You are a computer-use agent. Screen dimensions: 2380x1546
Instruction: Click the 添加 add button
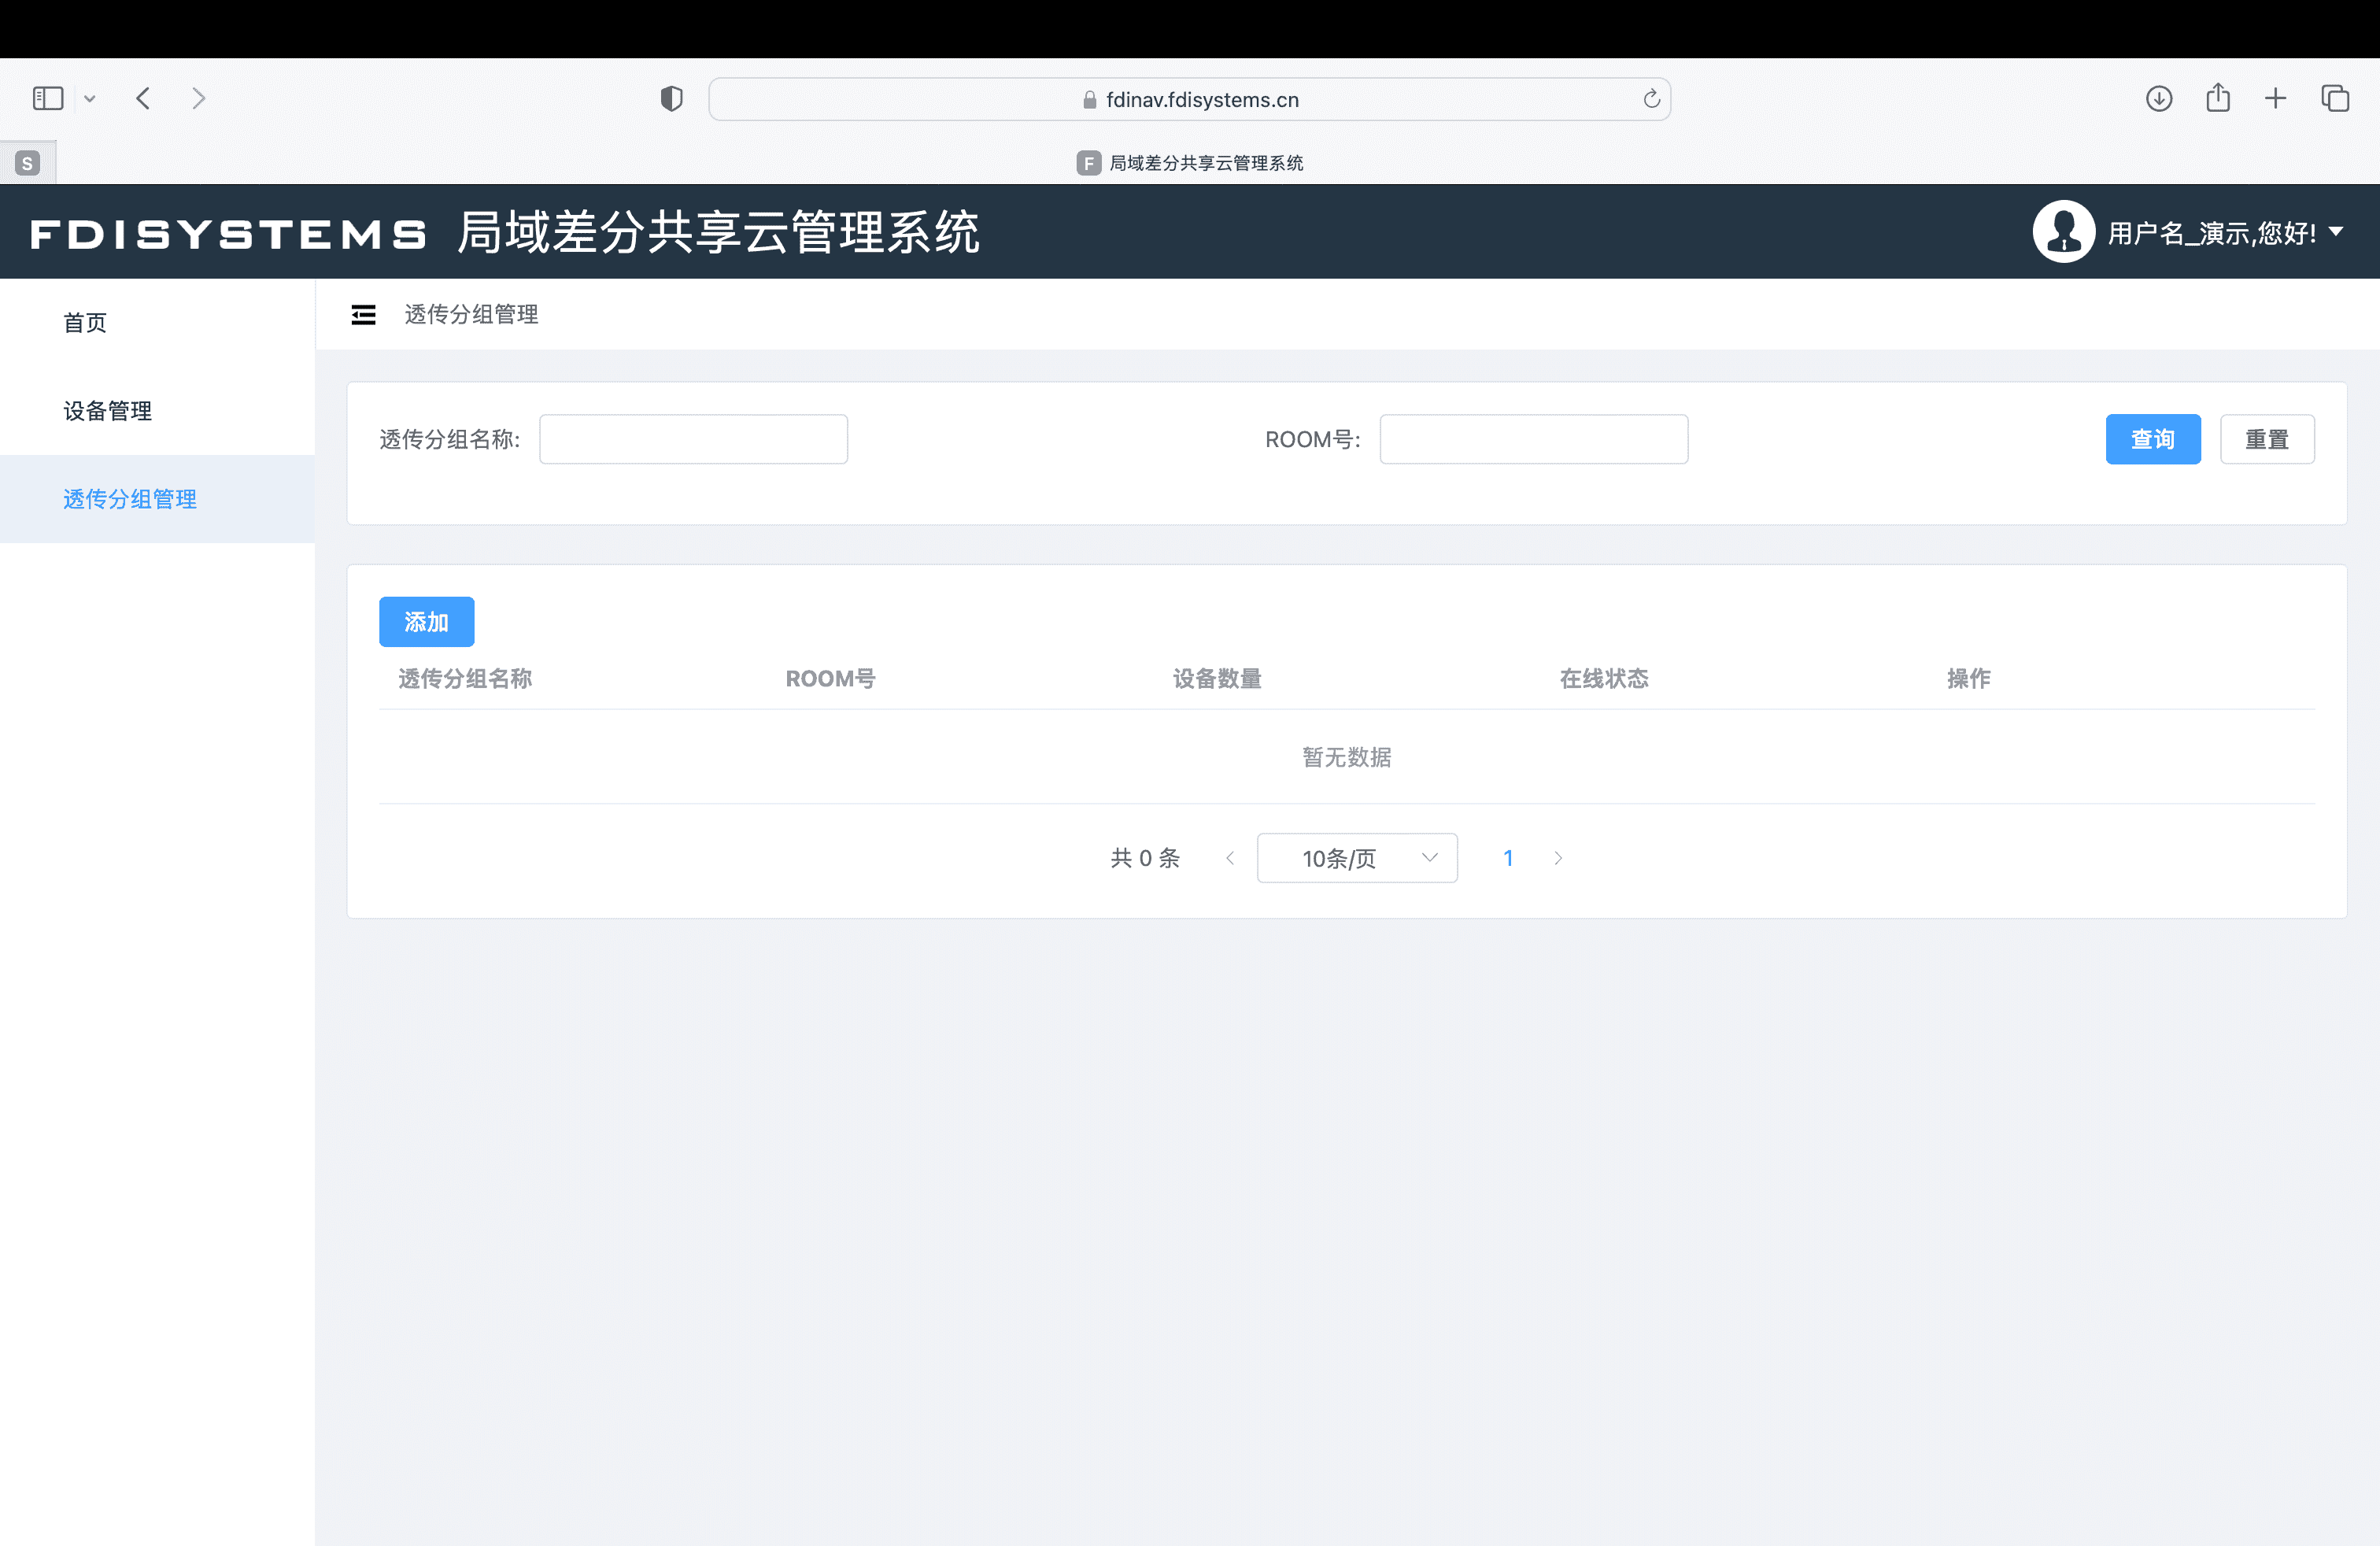[x=426, y=622]
